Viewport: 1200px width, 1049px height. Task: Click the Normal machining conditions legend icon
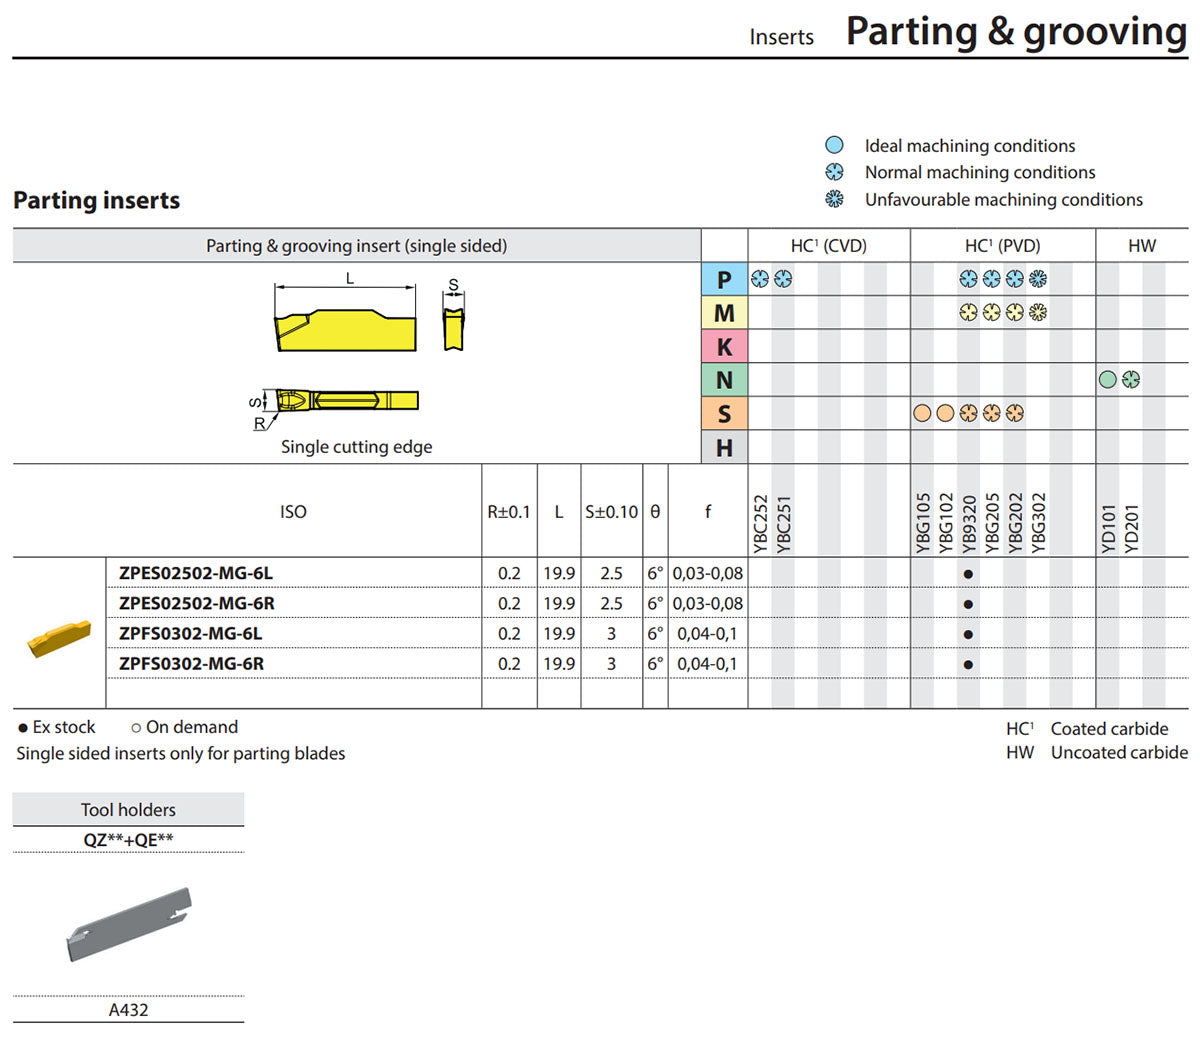[x=835, y=172]
